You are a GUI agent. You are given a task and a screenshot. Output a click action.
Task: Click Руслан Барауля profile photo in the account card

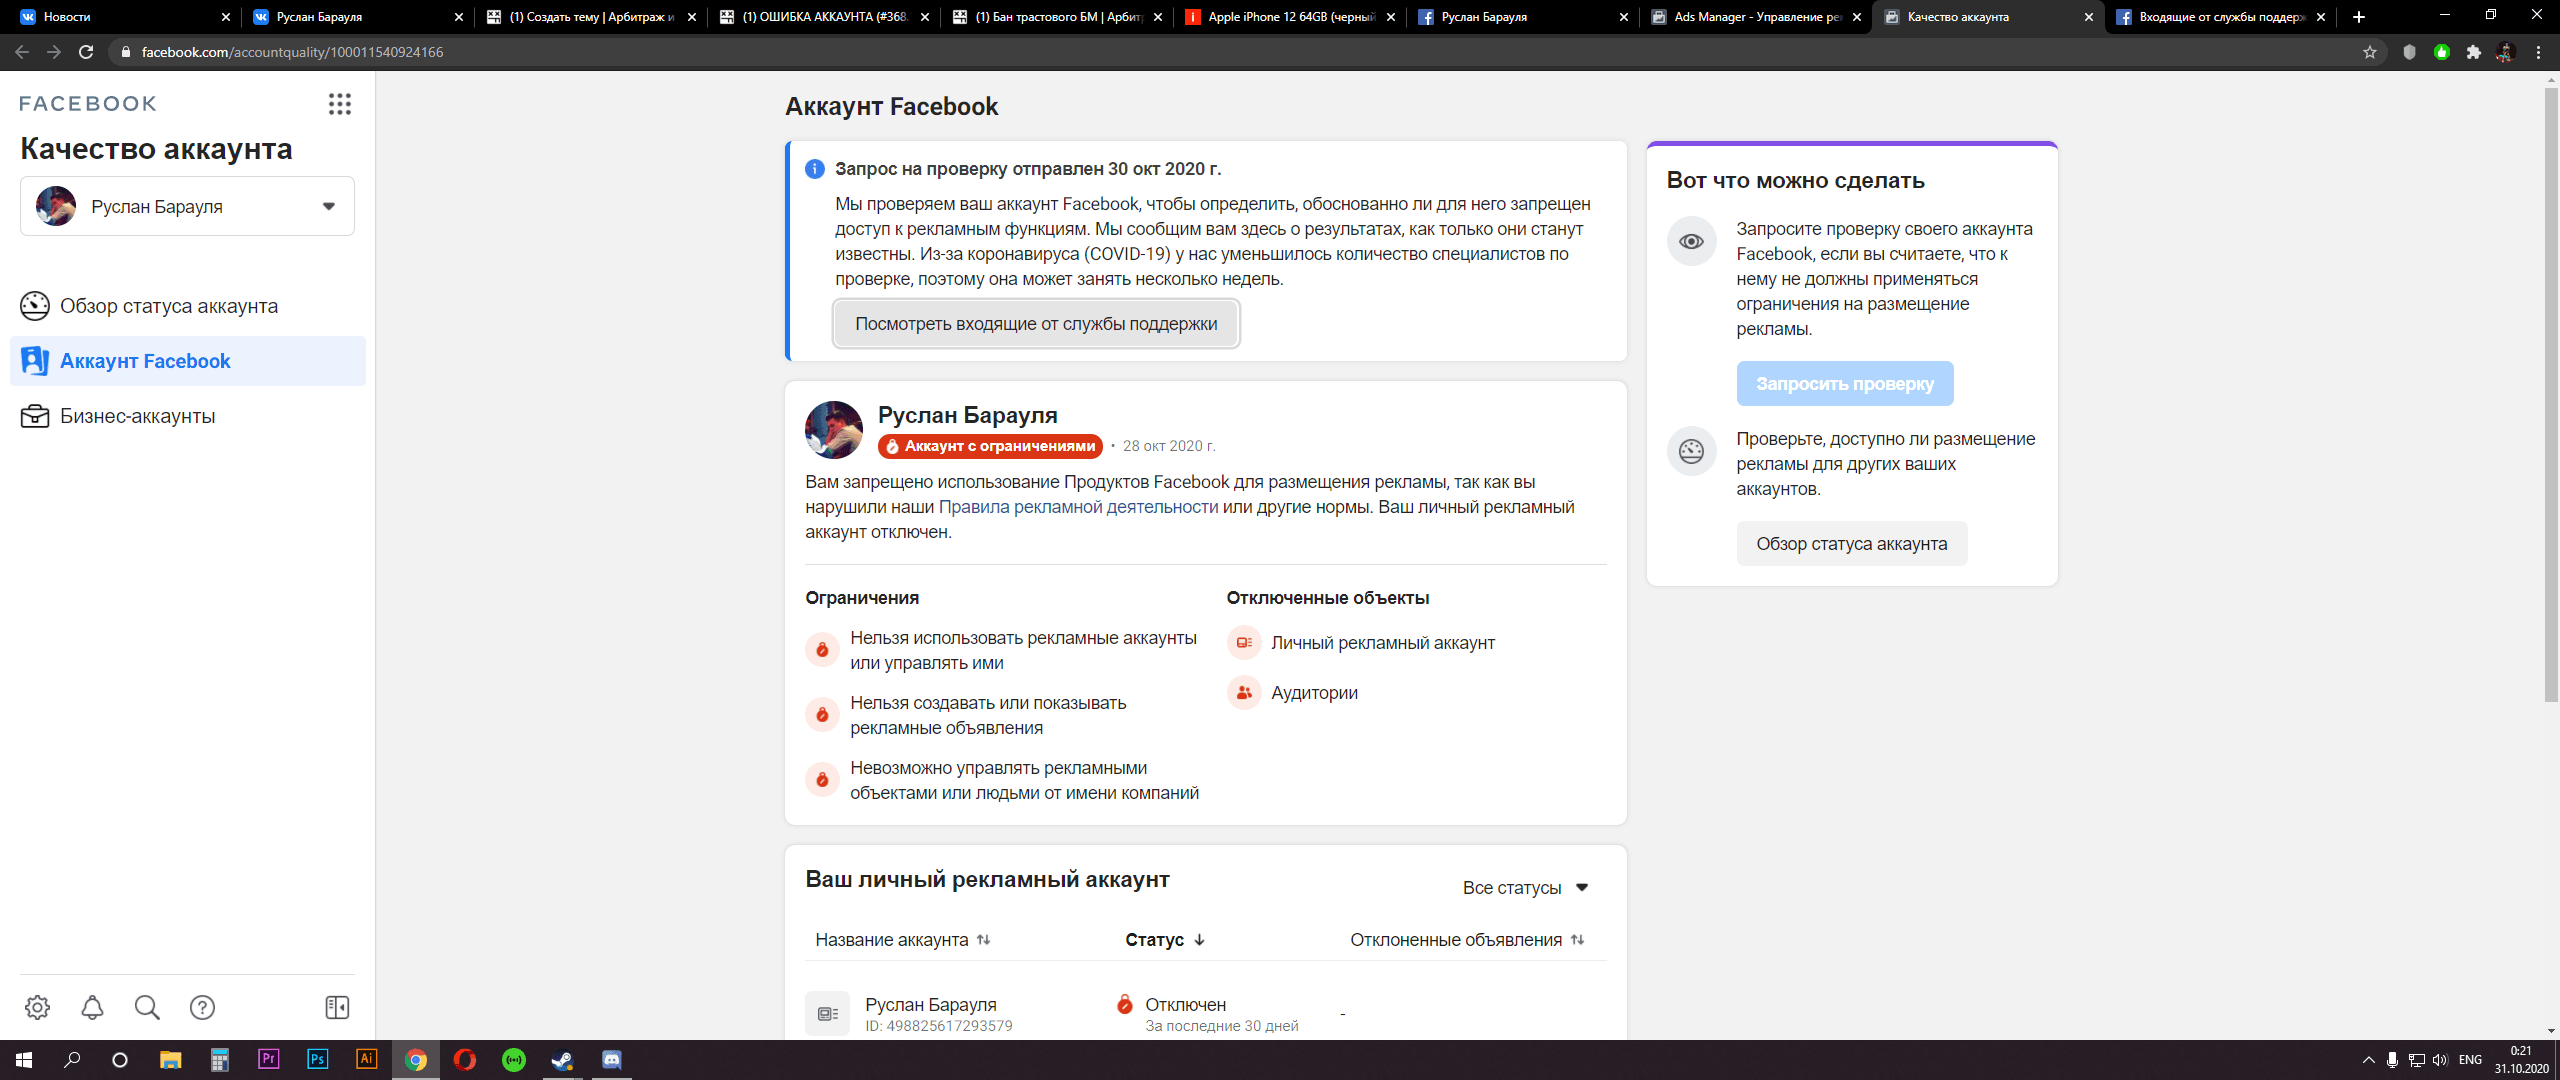[x=834, y=430]
